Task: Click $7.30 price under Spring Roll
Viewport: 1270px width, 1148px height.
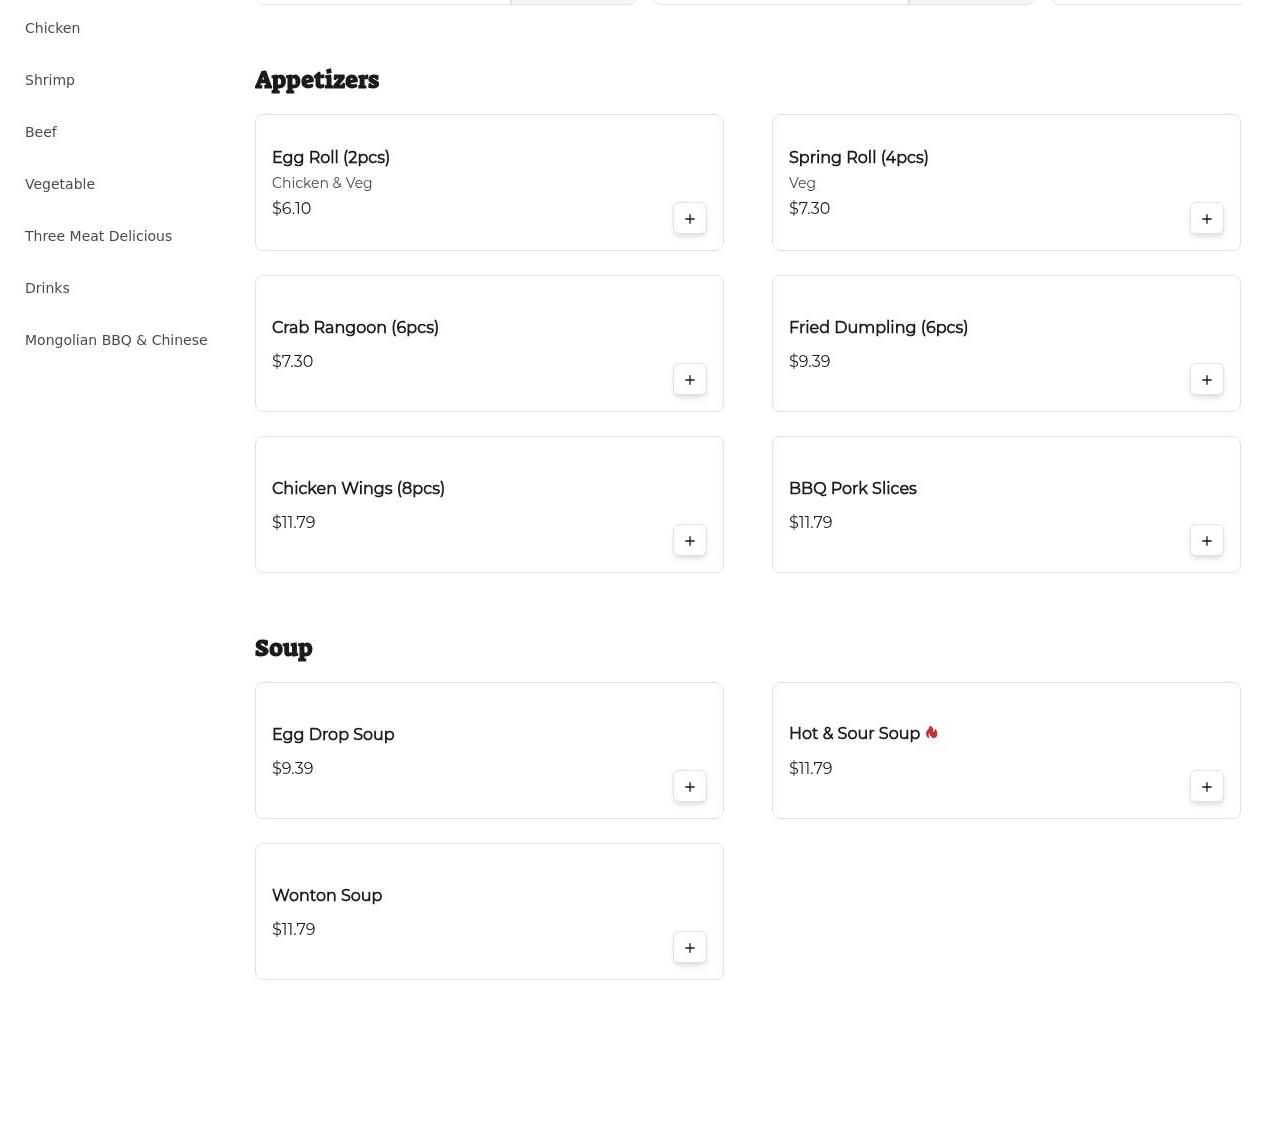Action: pos(809,208)
